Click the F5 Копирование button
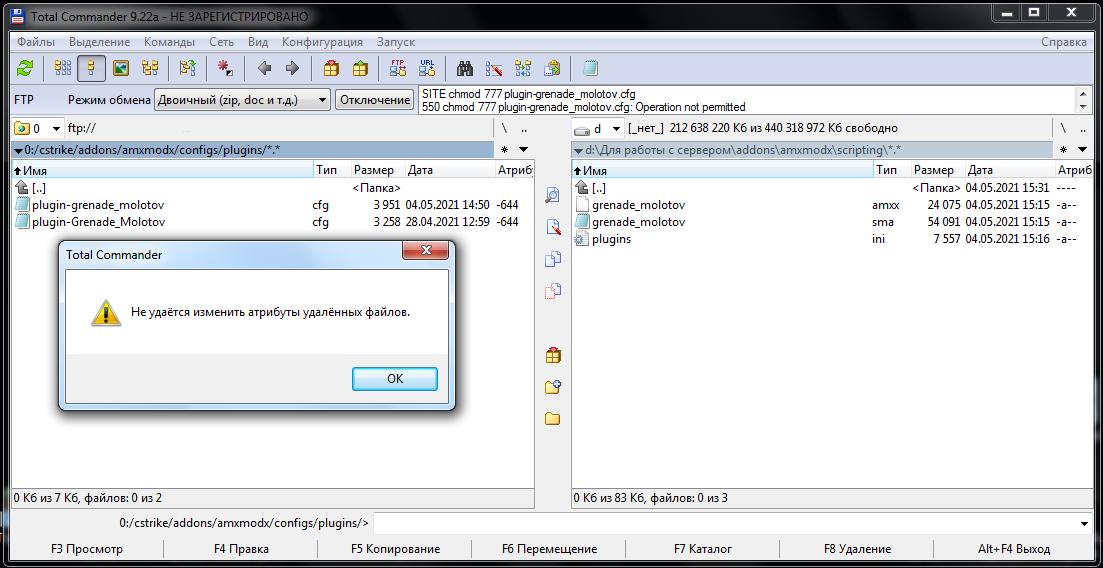 point(395,549)
